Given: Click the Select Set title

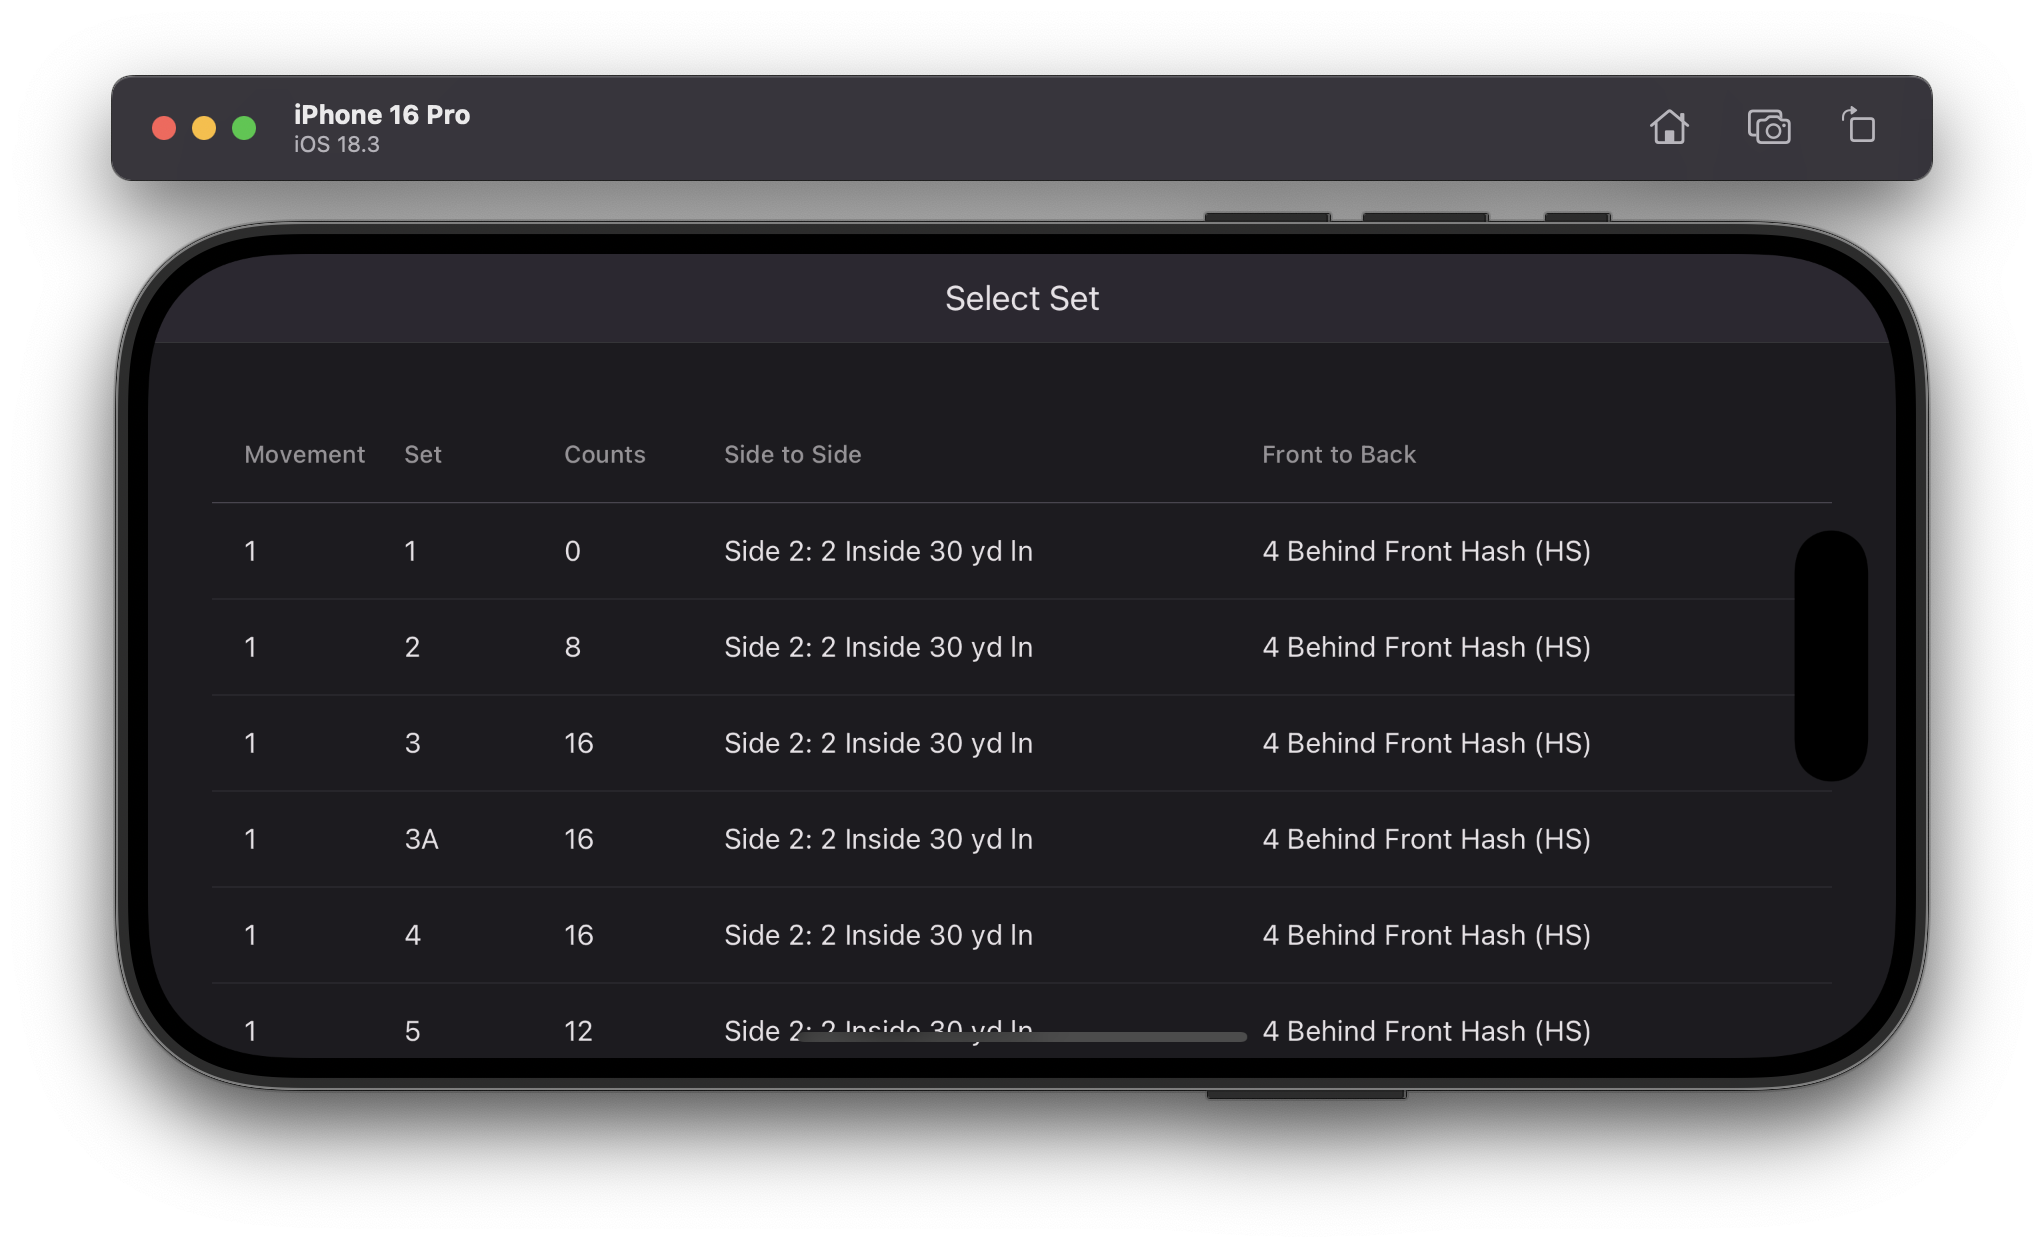Looking at the screenshot, I should [x=1021, y=299].
